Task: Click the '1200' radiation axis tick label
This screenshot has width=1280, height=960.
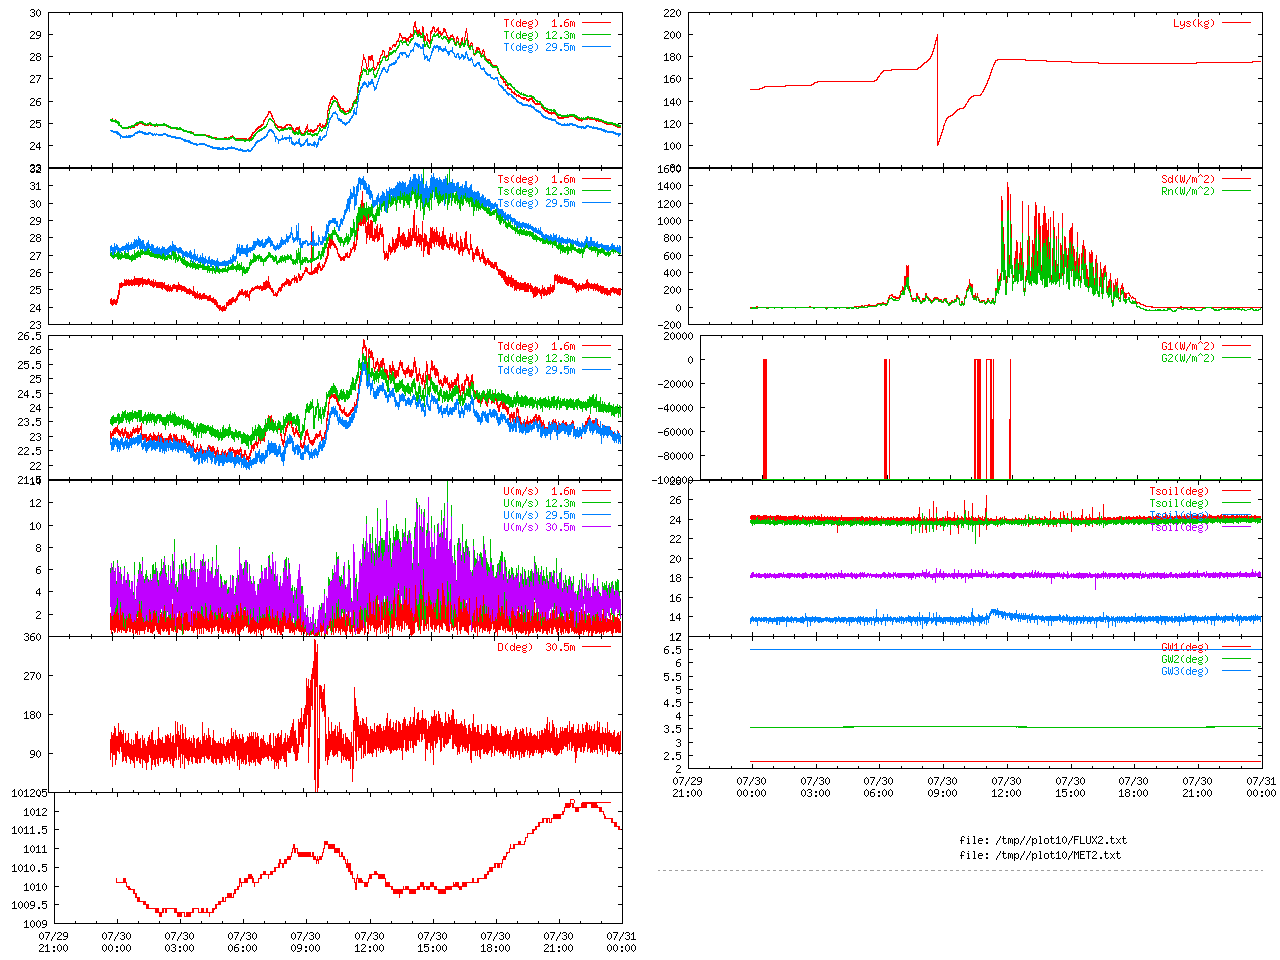Action: [x=670, y=204]
